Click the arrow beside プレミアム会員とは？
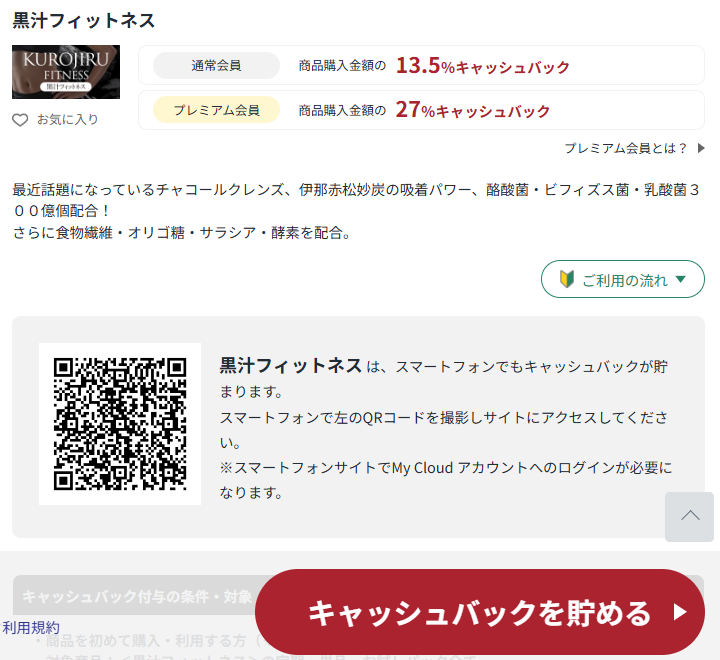The height and width of the screenshot is (660, 720). pos(701,148)
